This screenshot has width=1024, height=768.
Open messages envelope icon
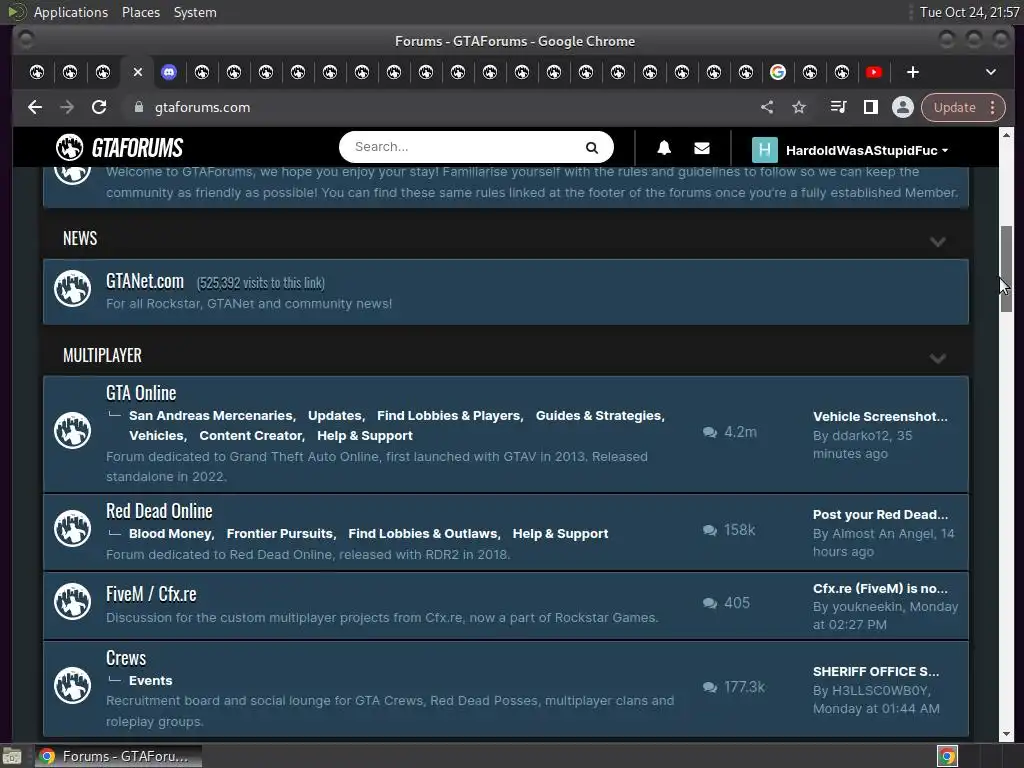pyautogui.click(x=702, y=148)
